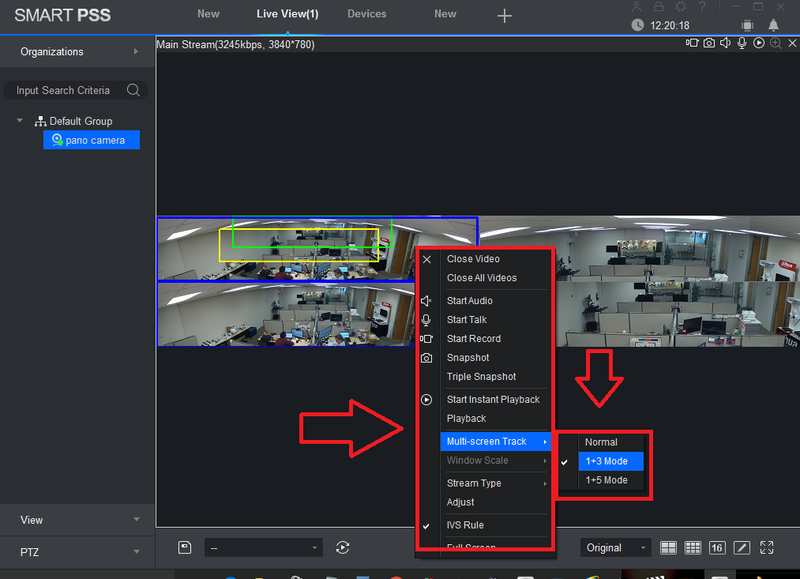The height and width of the screenshot is (579, 800).
Task: Open the Original scale dropdown
Action: point(615,548)
